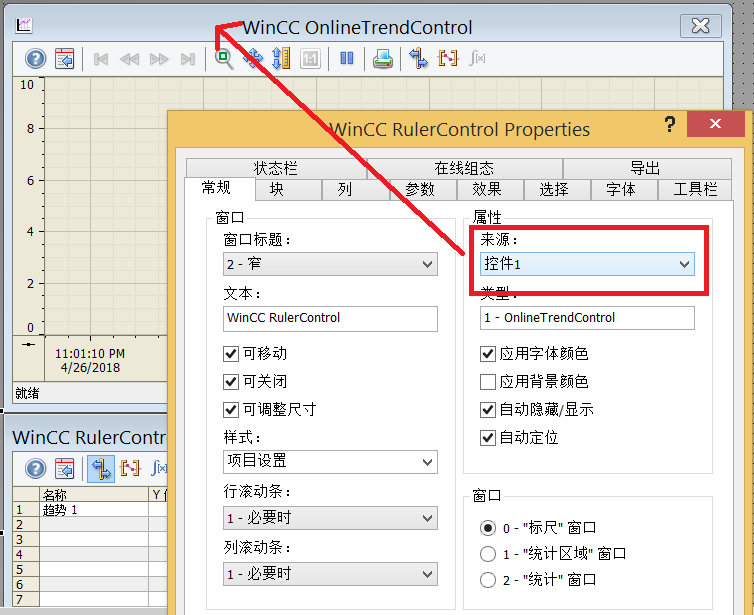Switch to the 效果 tab
The height and width of the screenshot is (615, 754).
(490, 189)
